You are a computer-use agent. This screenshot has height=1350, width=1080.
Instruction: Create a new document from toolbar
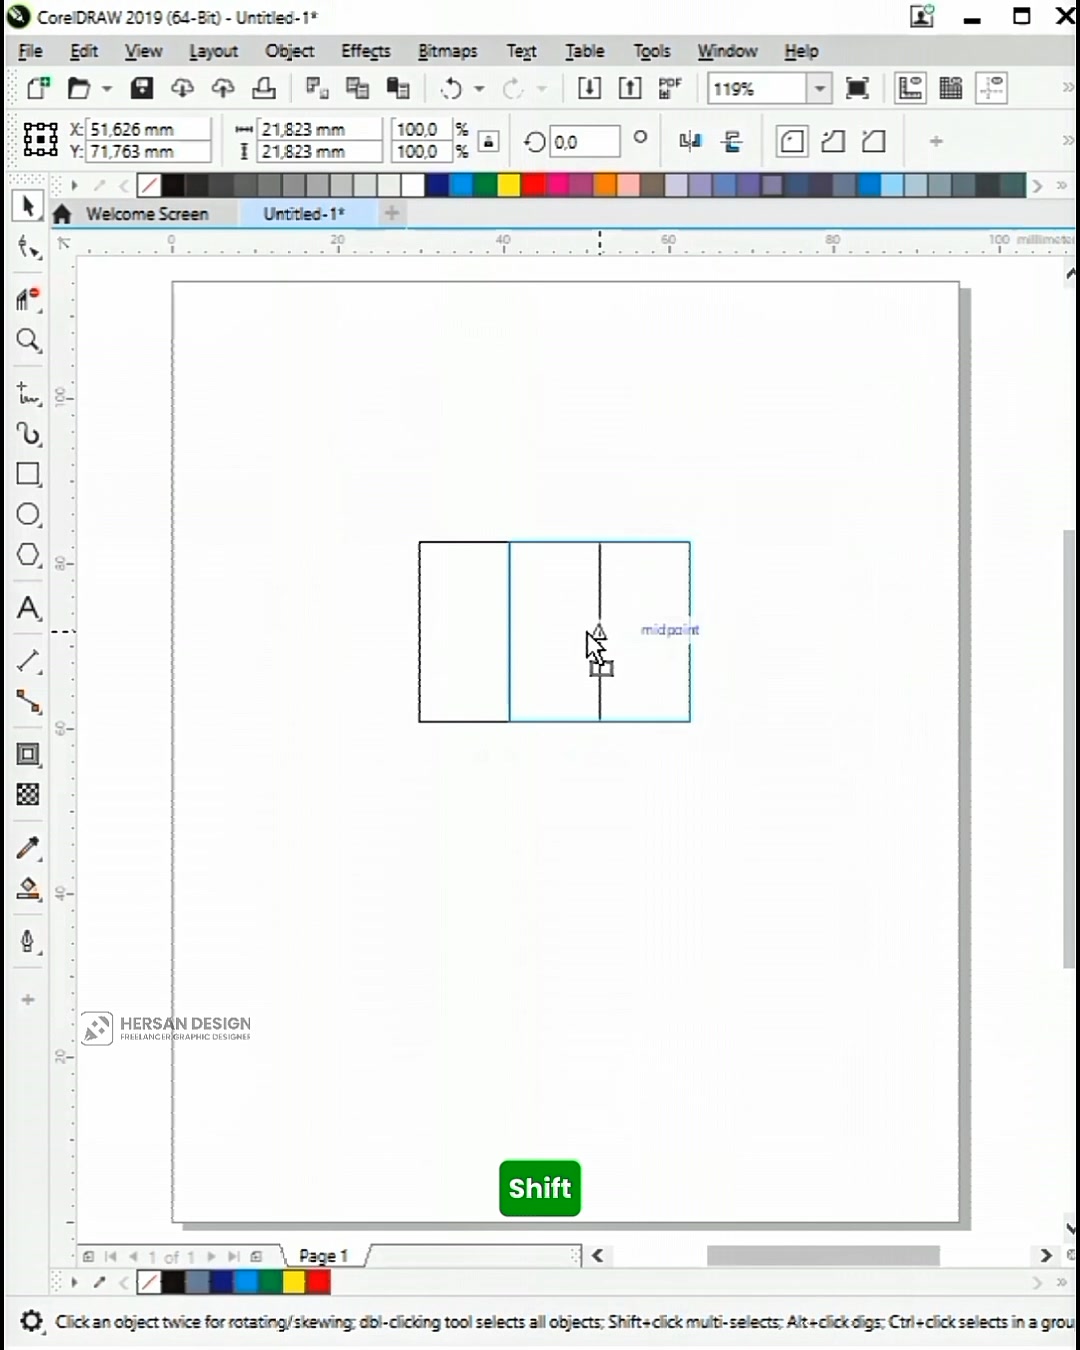point(38,88)
